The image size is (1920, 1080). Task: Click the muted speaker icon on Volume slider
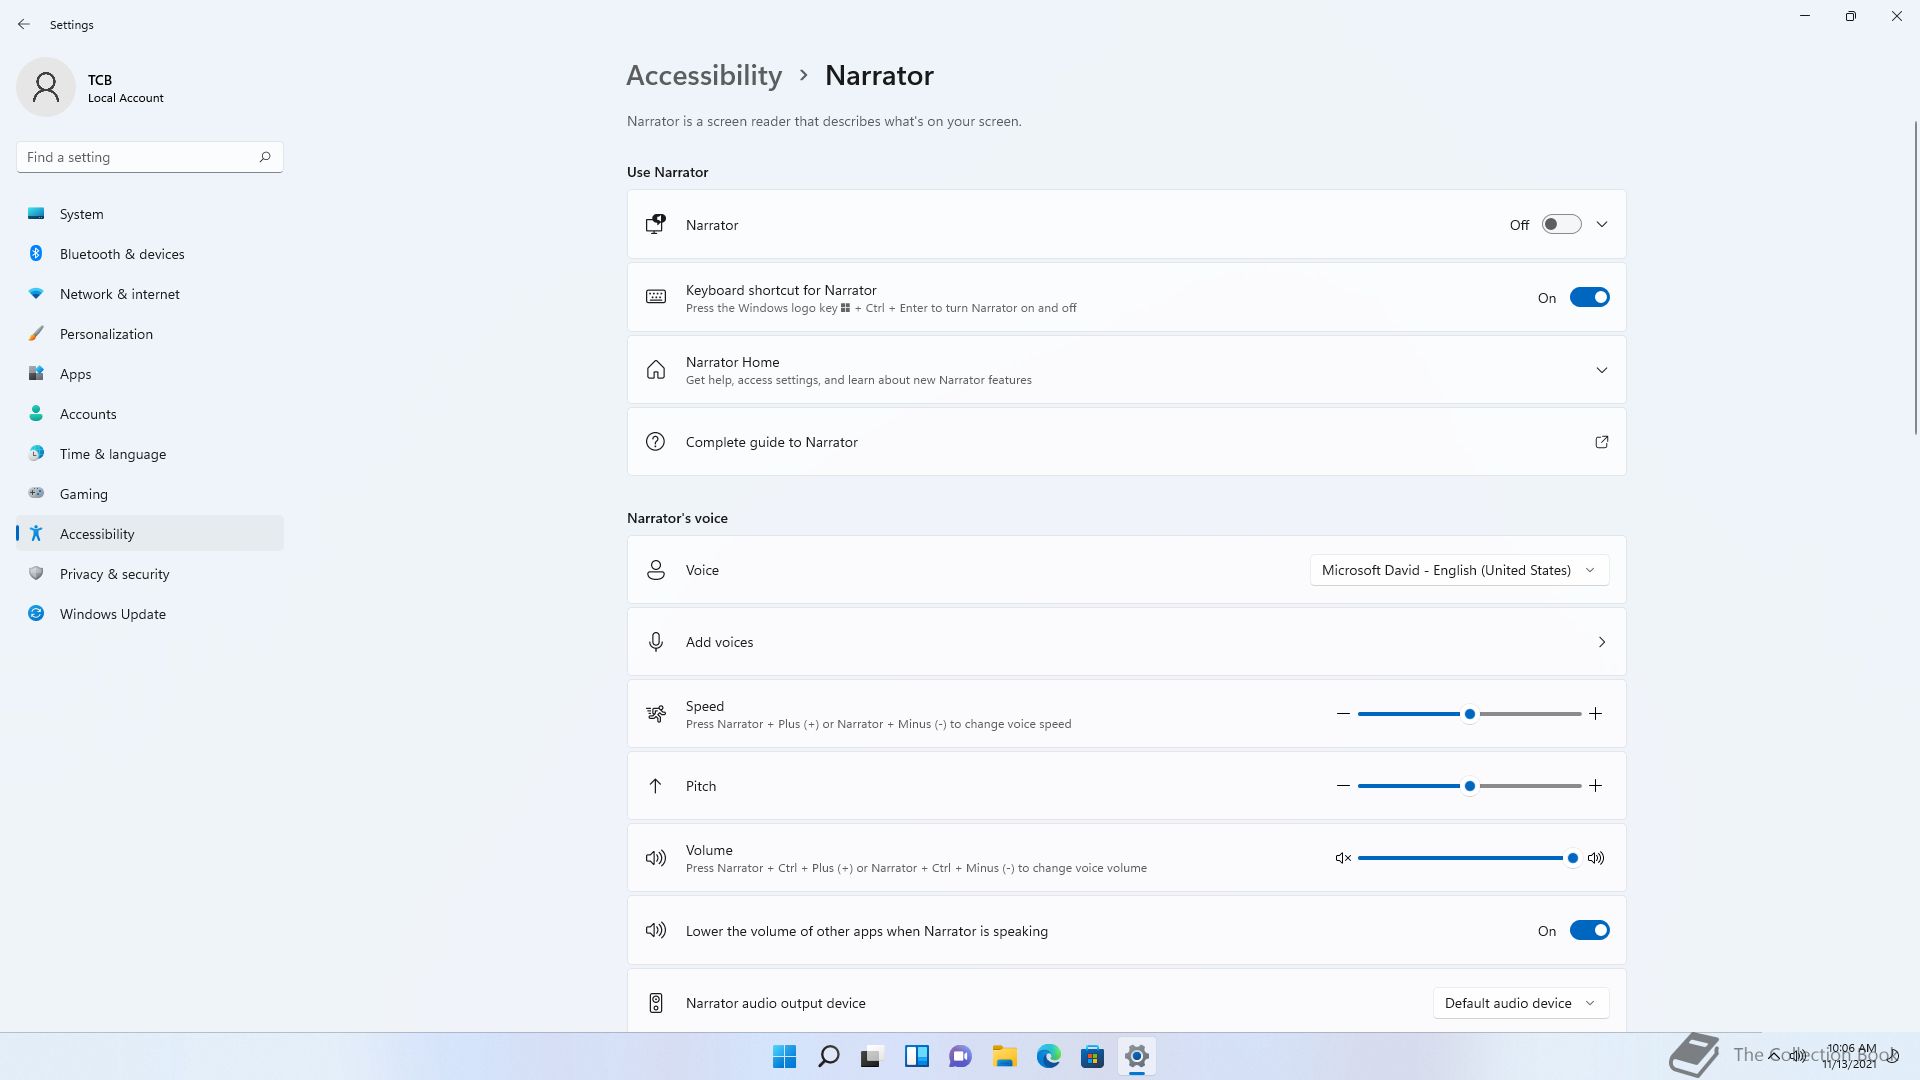1343,858
